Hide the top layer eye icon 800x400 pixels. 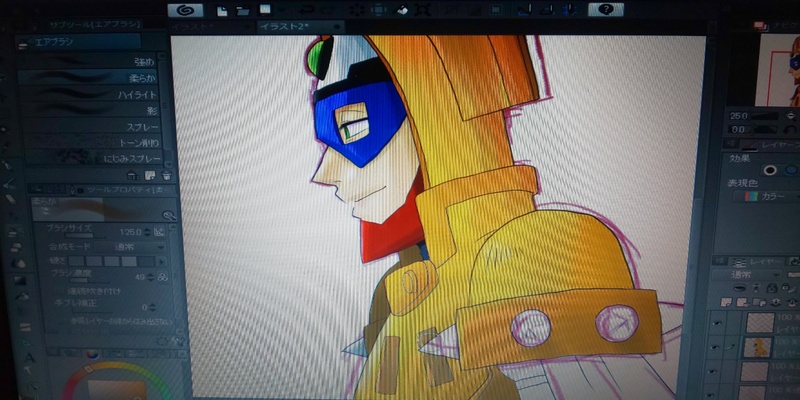tap(718, 323)
